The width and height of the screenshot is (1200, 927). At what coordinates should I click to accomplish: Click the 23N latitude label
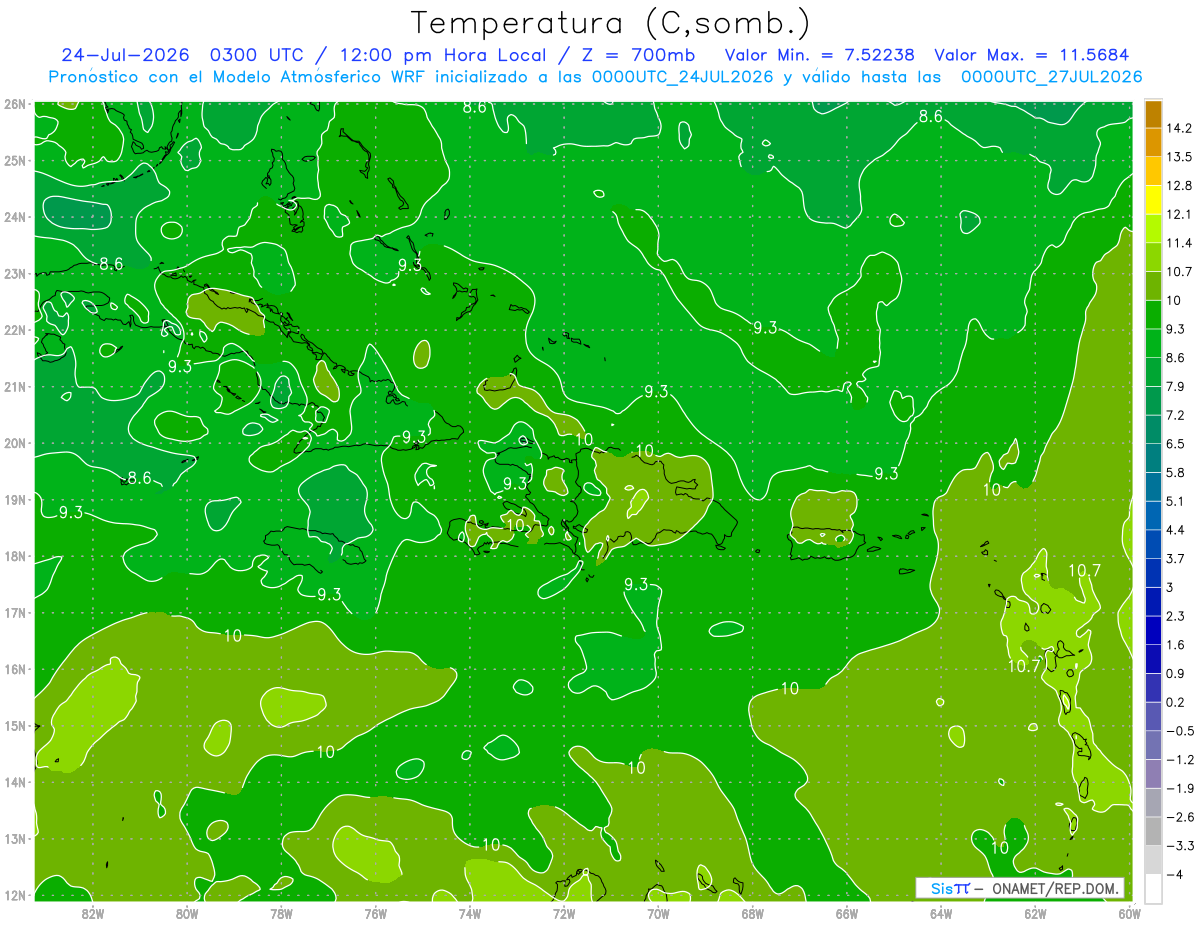[x=16, y=273]
